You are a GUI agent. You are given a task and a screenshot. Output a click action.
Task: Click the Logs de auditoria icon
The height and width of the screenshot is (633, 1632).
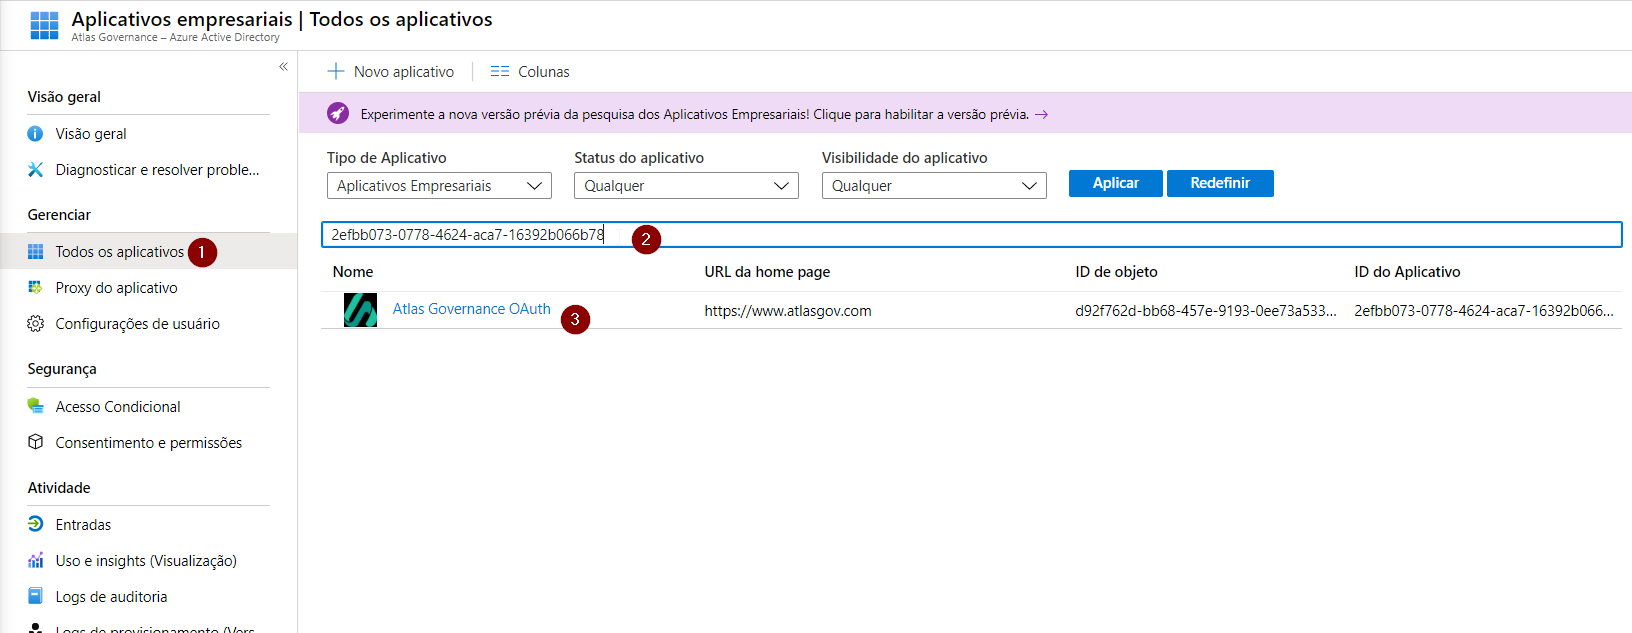(x=35, y=596)
